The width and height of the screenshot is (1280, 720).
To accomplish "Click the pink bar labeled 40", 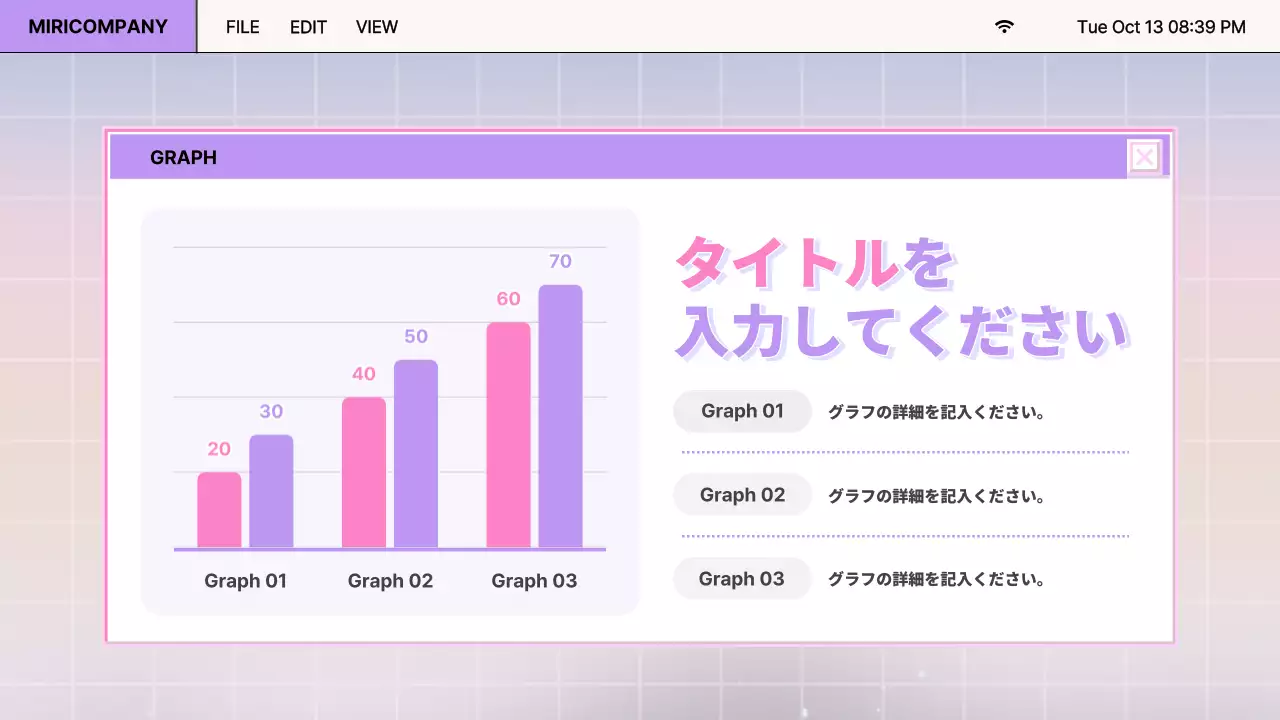I will (x=364, y=473).
